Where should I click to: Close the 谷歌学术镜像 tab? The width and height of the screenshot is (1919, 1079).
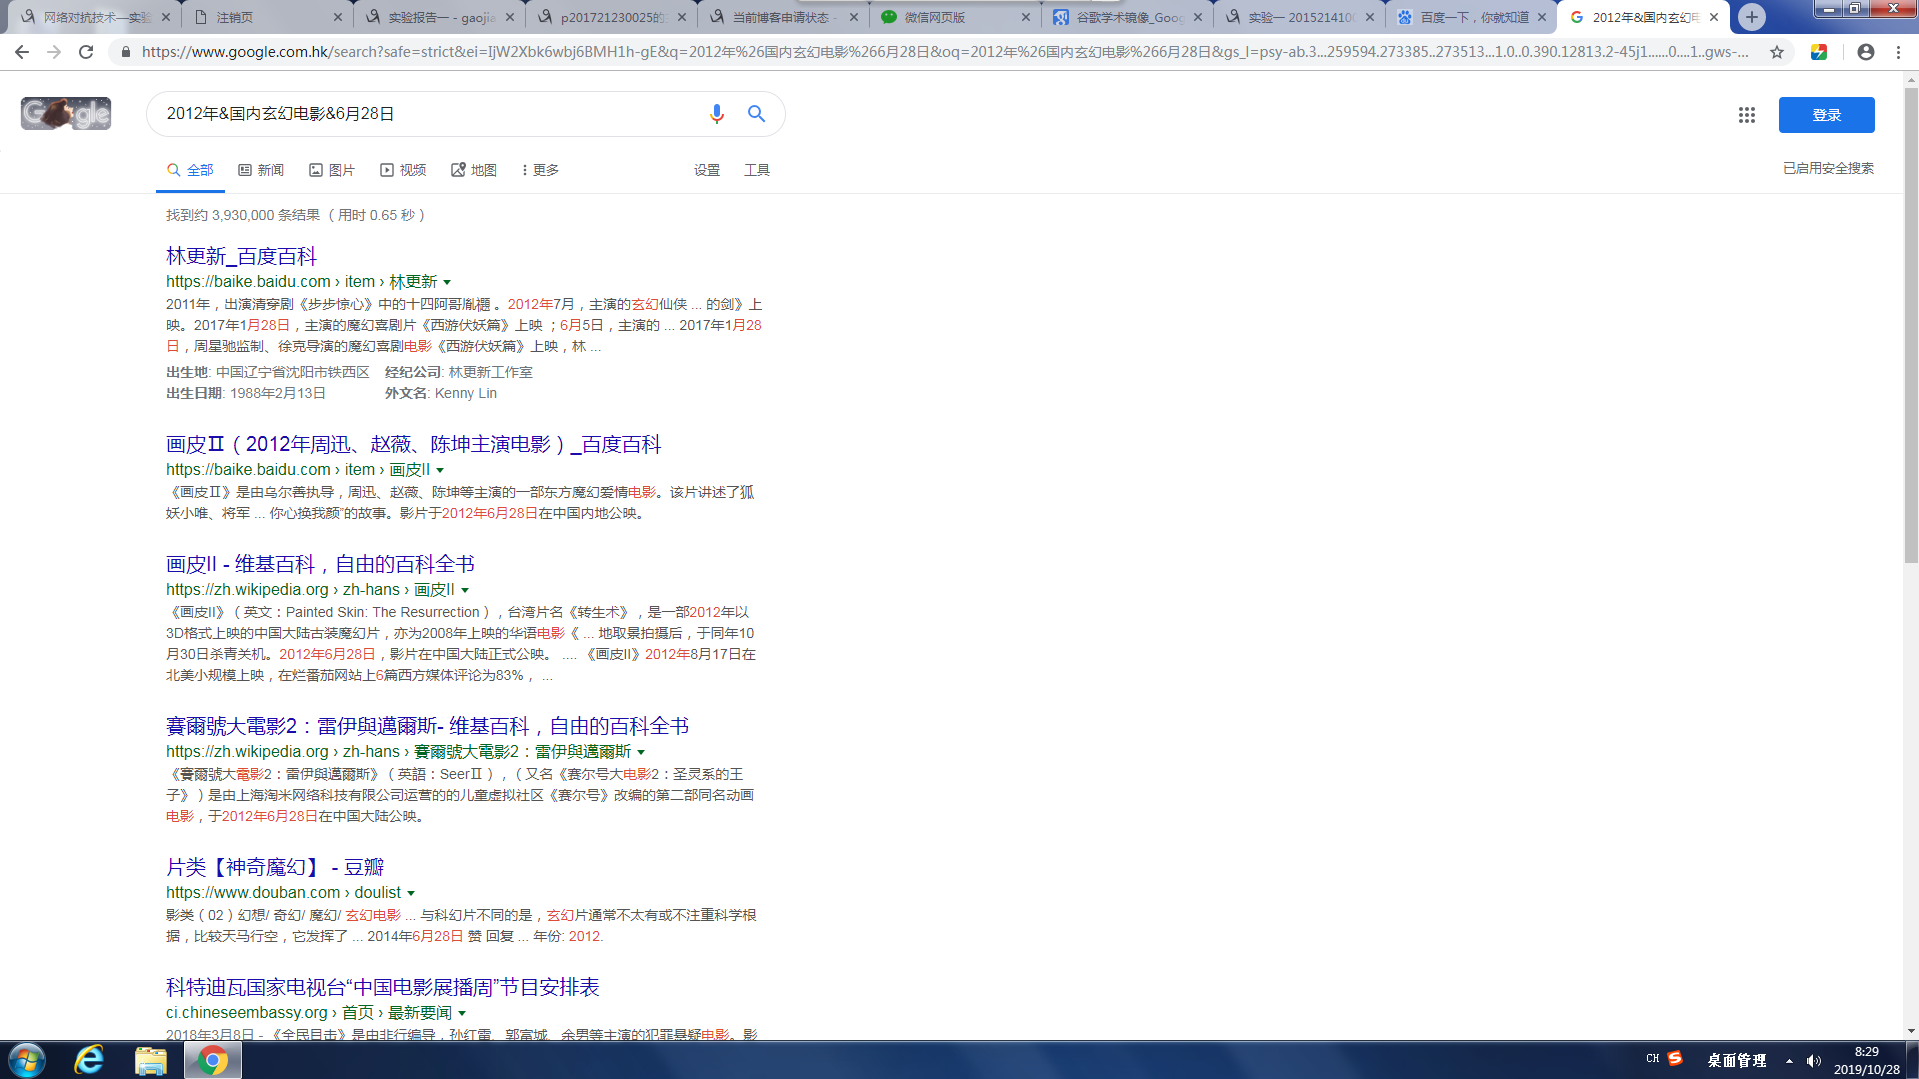pos(1198,17)
